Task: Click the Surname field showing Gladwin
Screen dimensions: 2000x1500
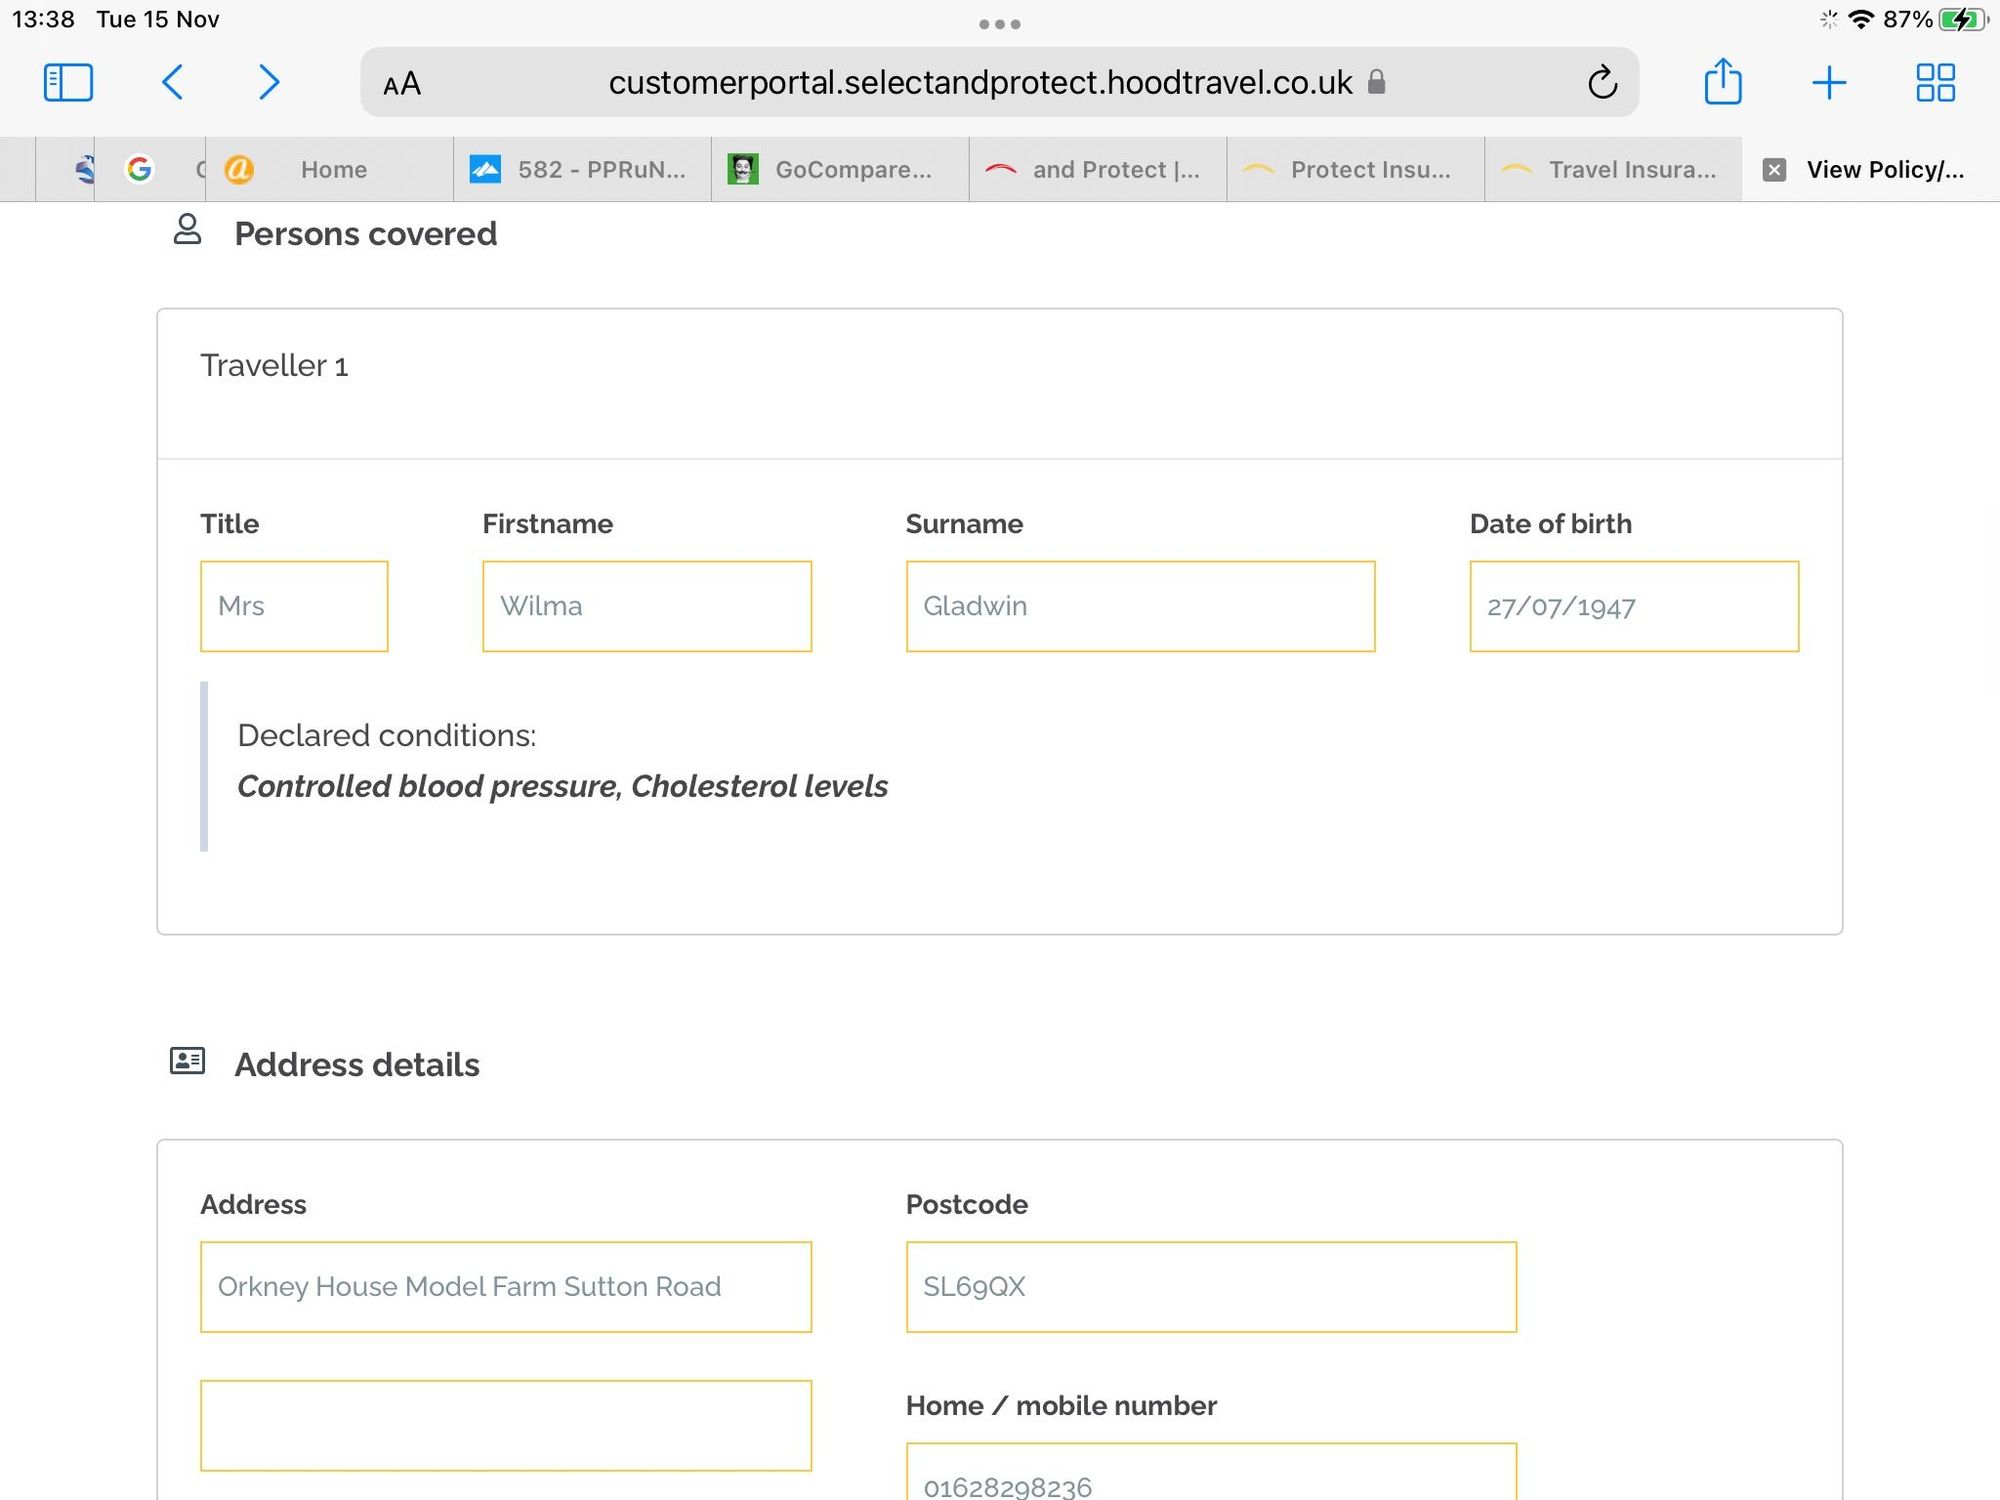Action: coord(1140,606)
